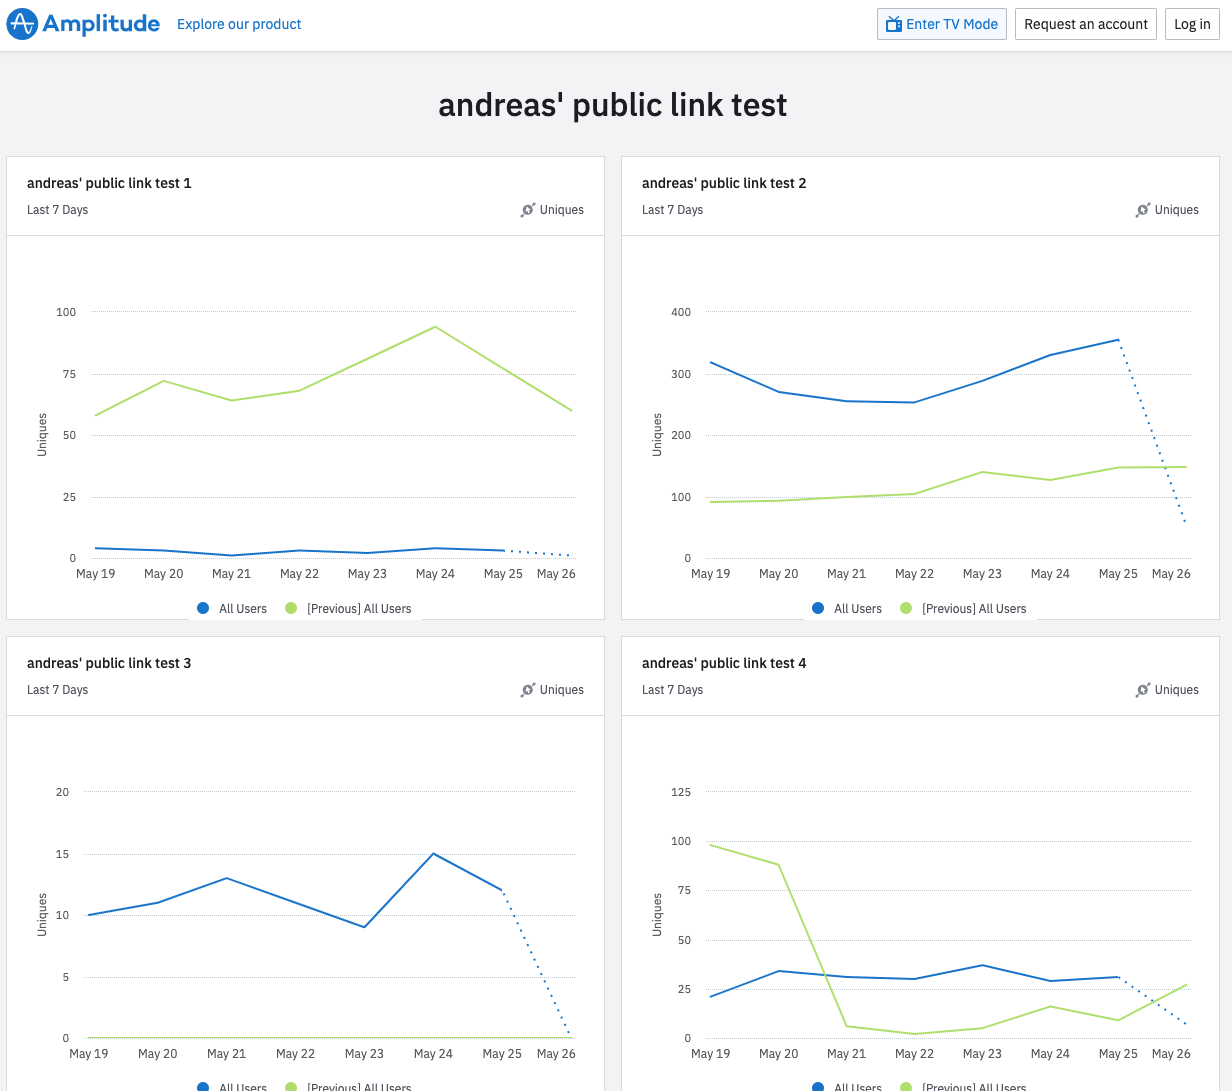Click the Uniques icon on test 1 chart
This screenshot has width=1232, height=1091.
click(x=528, y=210)
